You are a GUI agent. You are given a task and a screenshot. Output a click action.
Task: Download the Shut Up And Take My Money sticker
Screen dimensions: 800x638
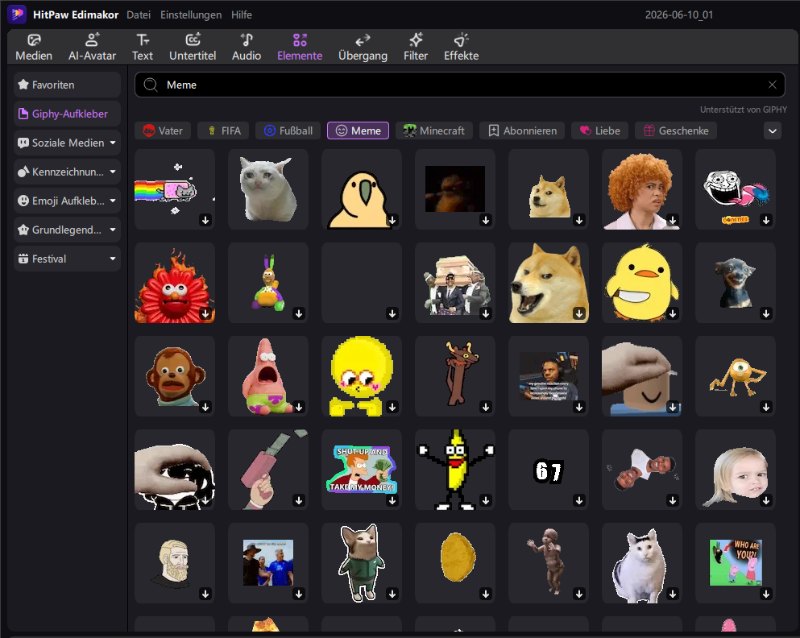(392, 500)
